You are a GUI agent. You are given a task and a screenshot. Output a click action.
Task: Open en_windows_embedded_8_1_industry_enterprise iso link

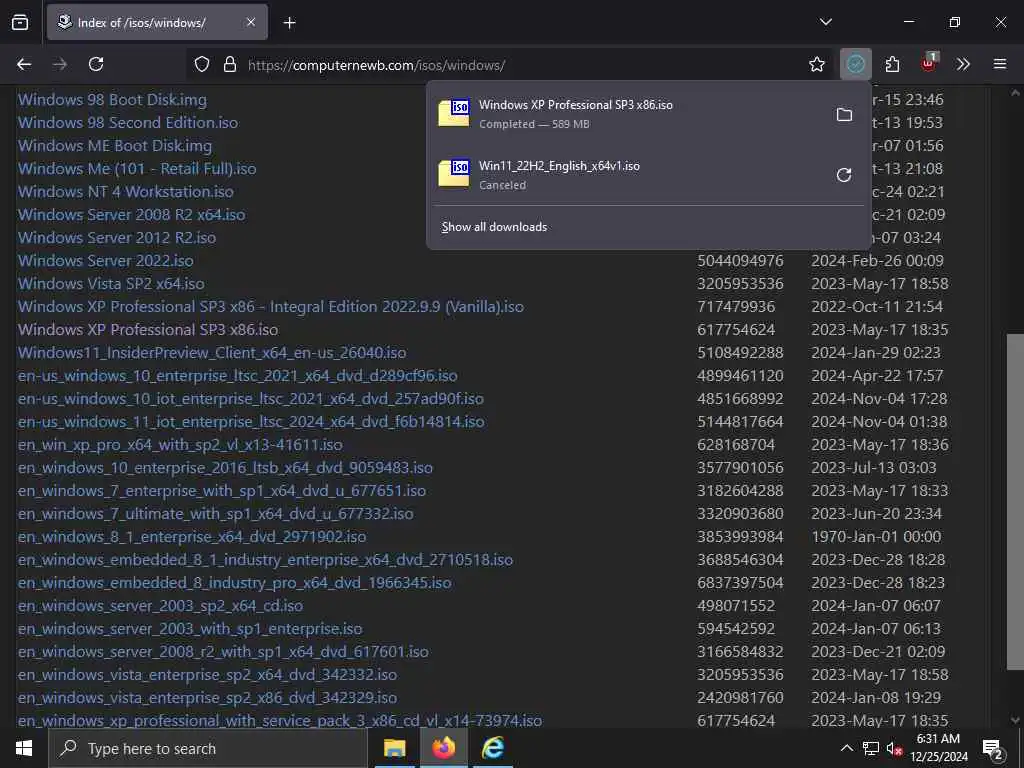point(265,560)
